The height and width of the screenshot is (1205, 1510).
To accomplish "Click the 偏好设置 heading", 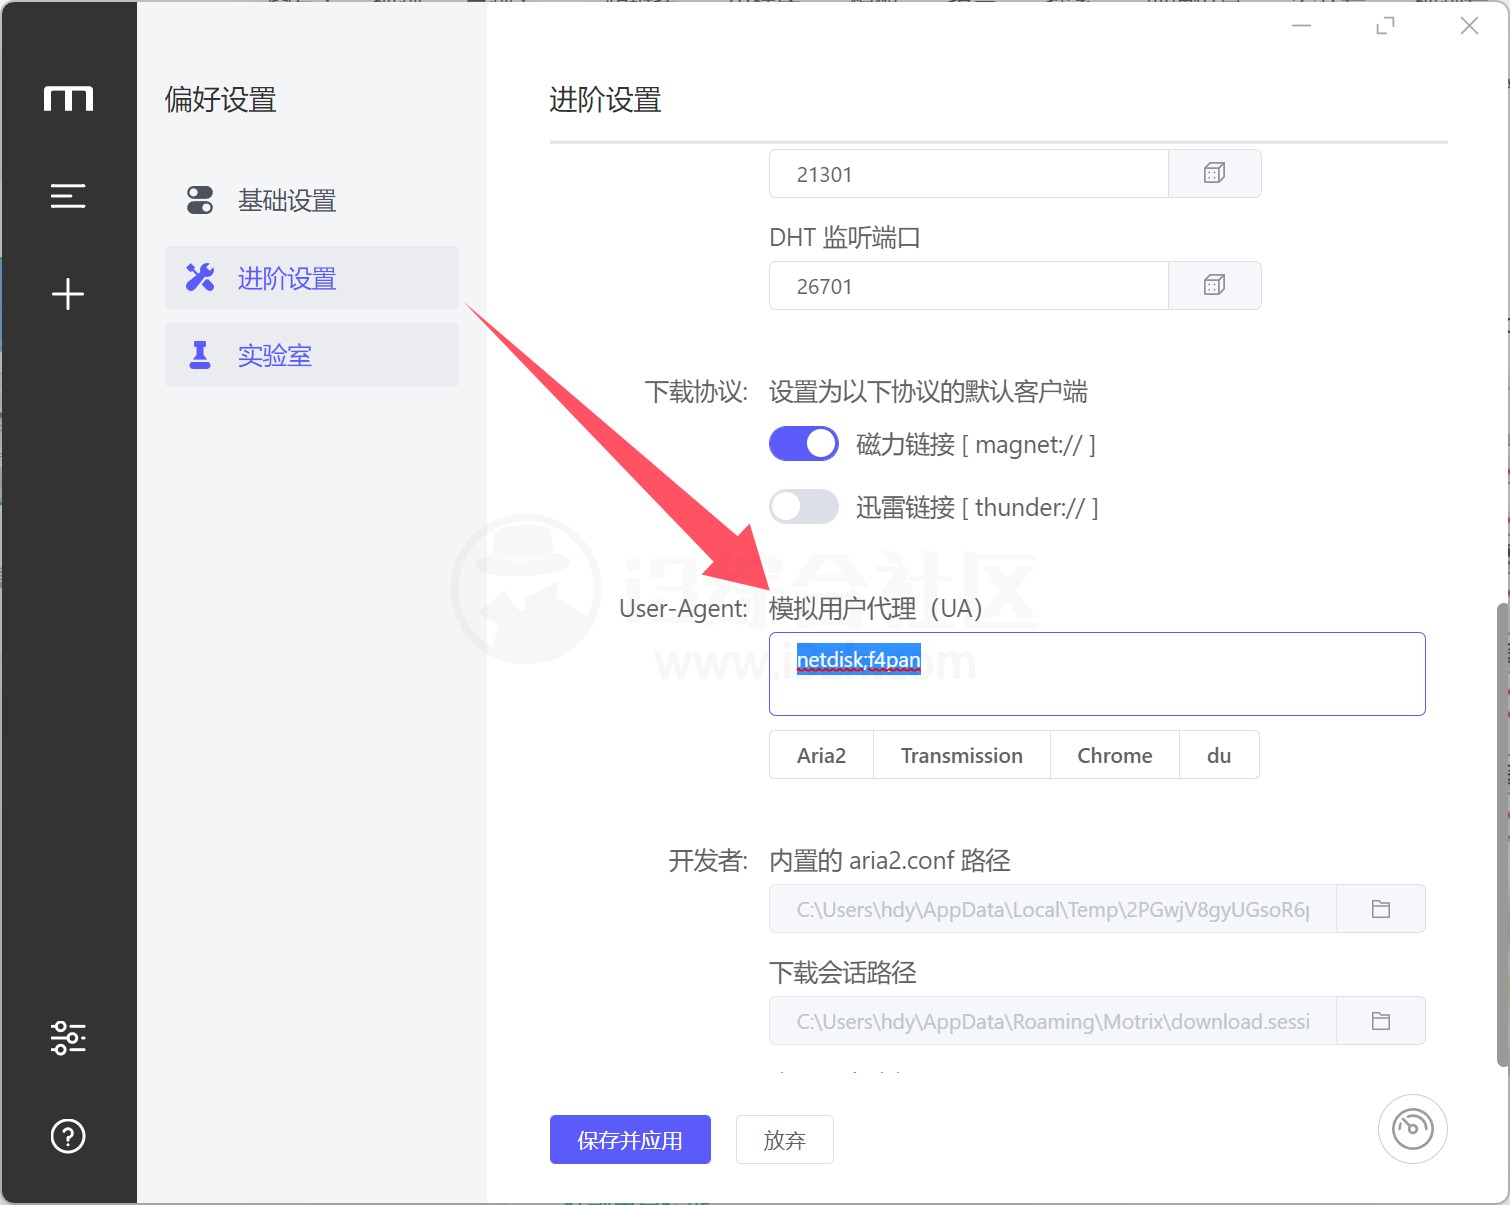I will click(x=221, y=99).
